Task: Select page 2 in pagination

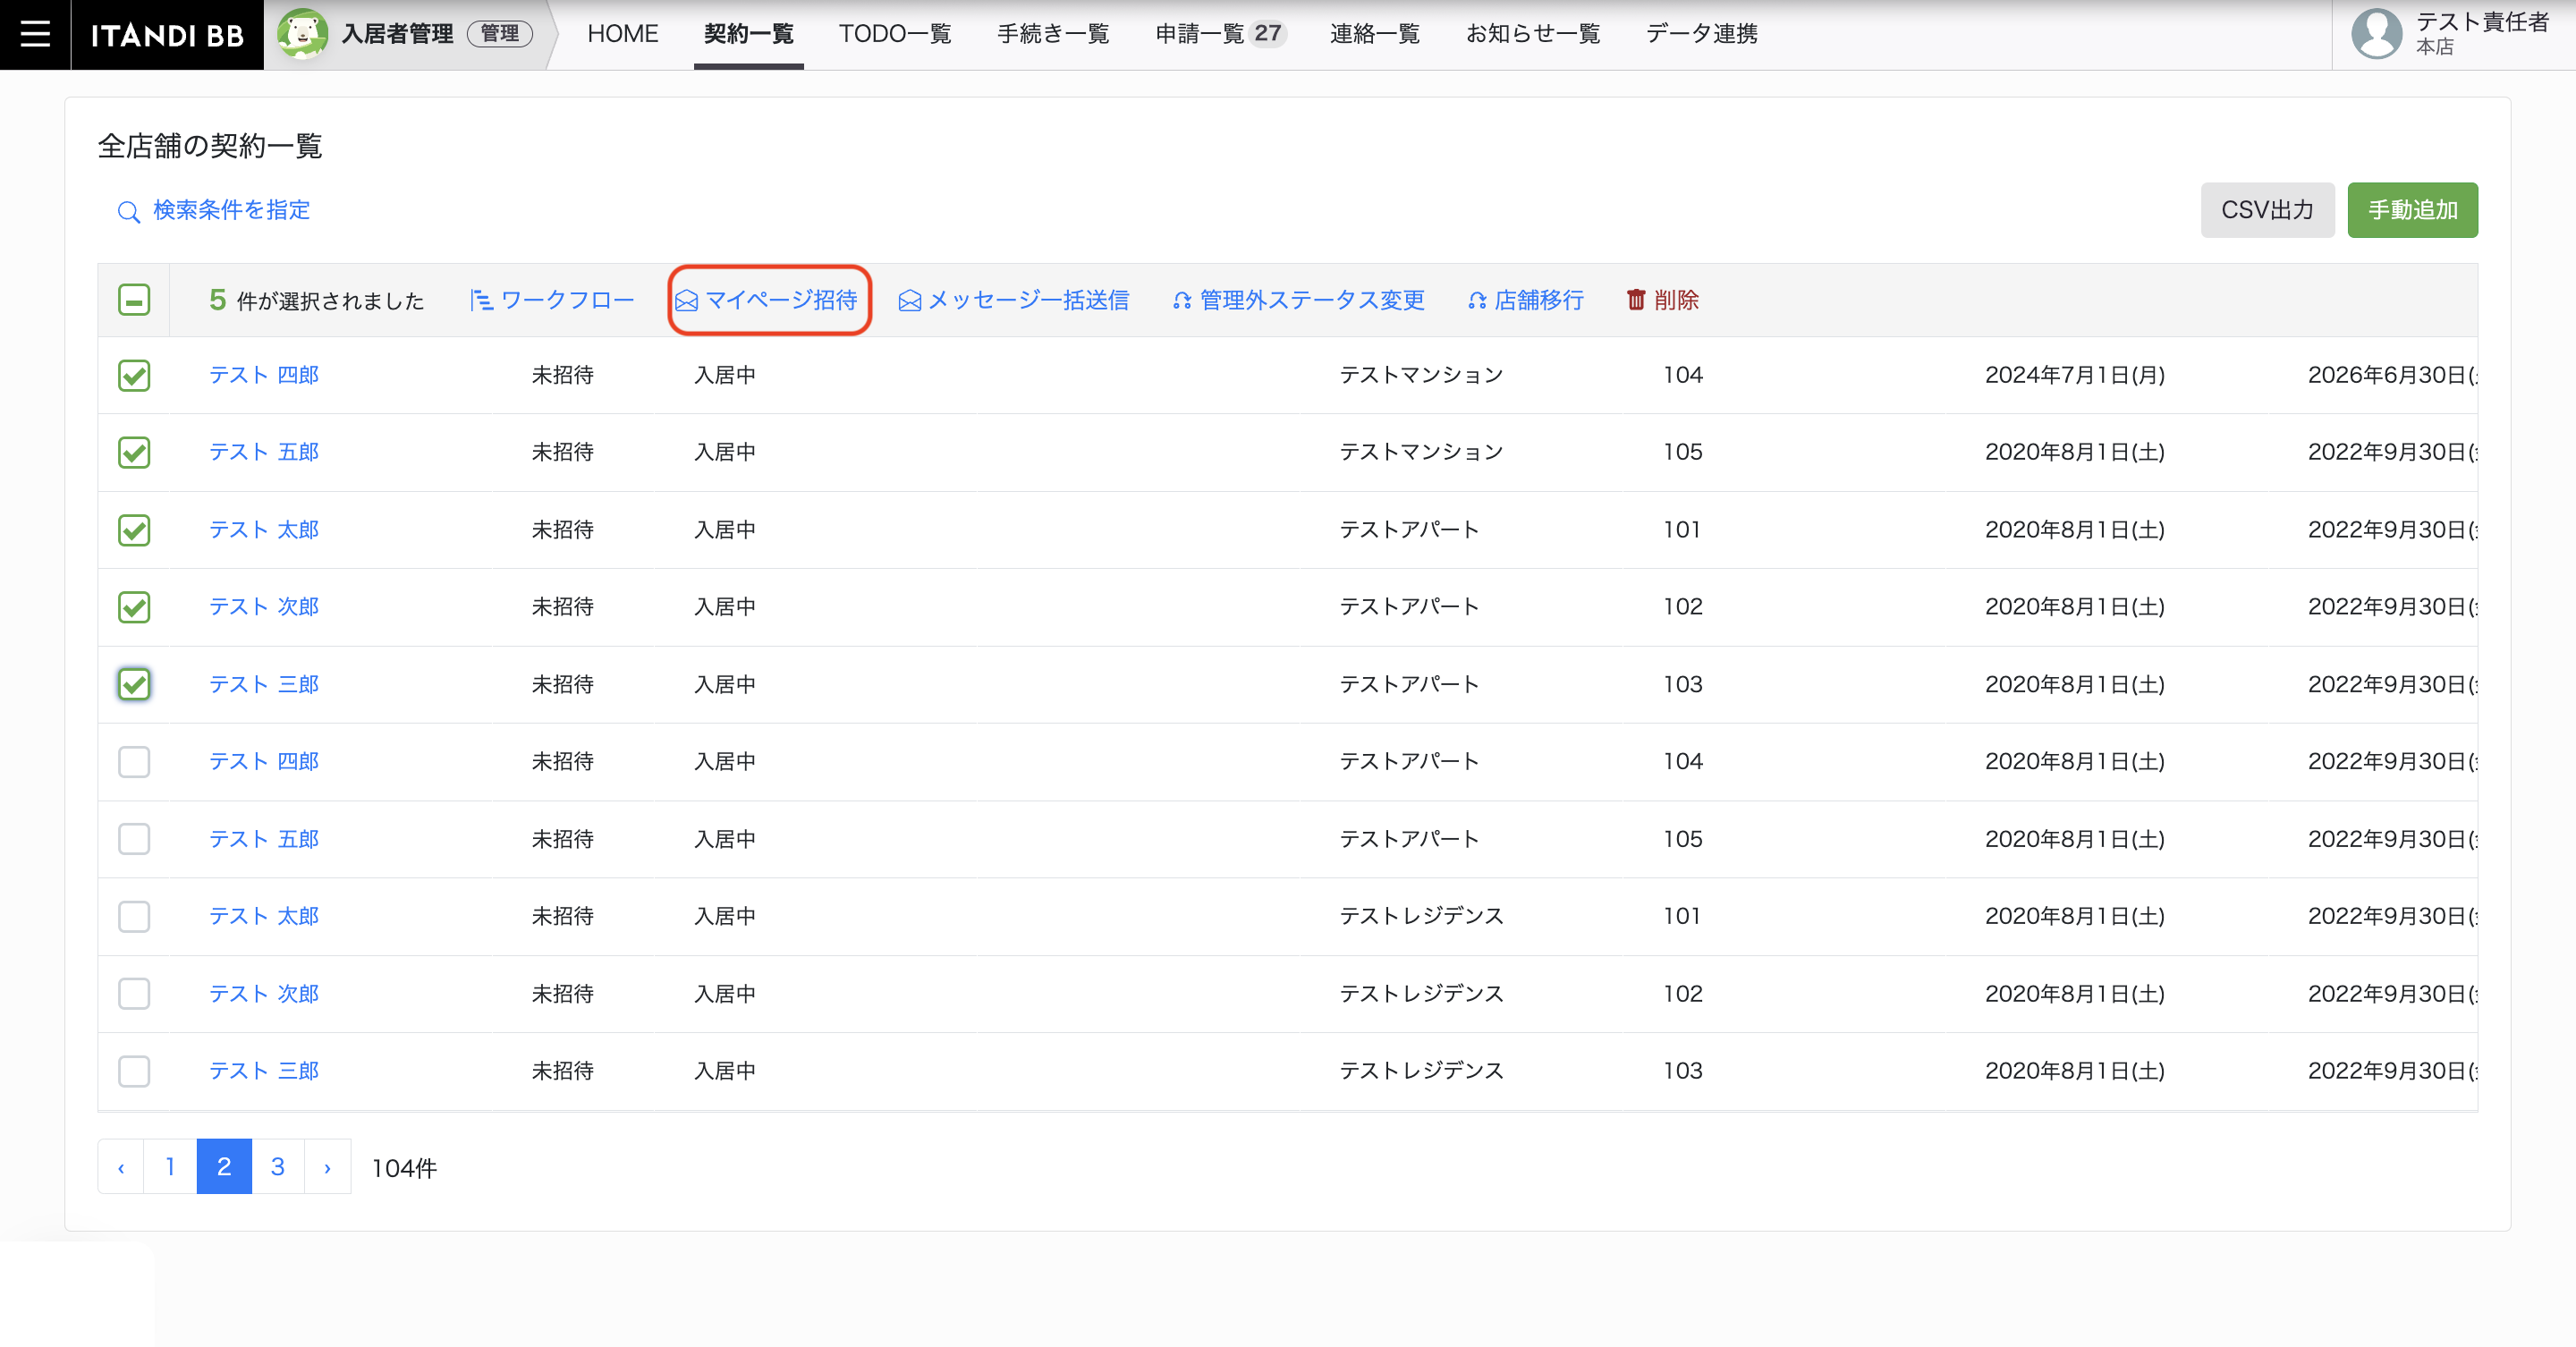Action: coord(224,1167)
